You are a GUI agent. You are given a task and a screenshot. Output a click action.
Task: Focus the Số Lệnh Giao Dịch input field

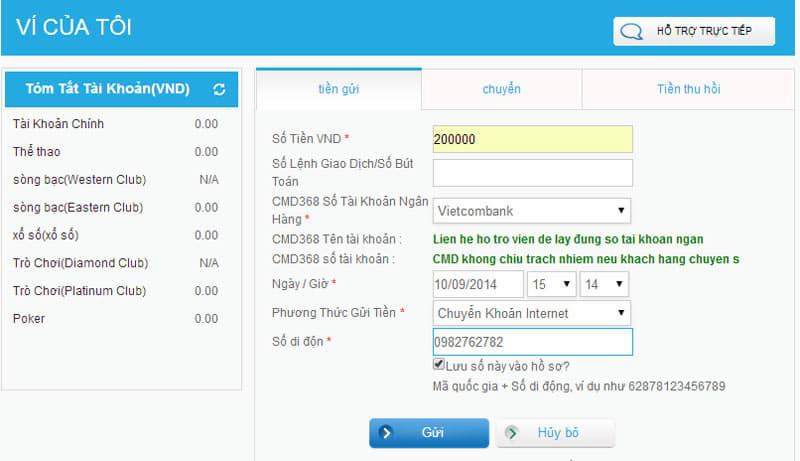point(532,173)
